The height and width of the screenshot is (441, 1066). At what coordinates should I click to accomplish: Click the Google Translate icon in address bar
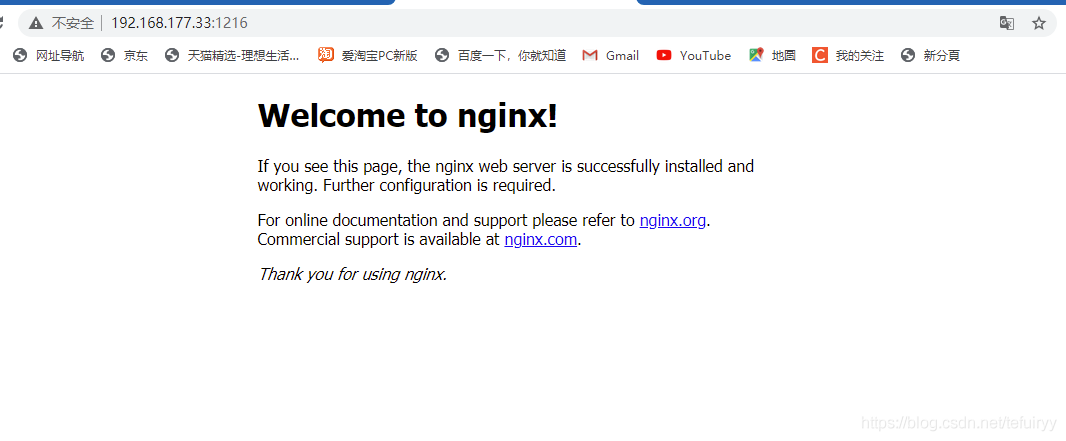click(1007, 24)
